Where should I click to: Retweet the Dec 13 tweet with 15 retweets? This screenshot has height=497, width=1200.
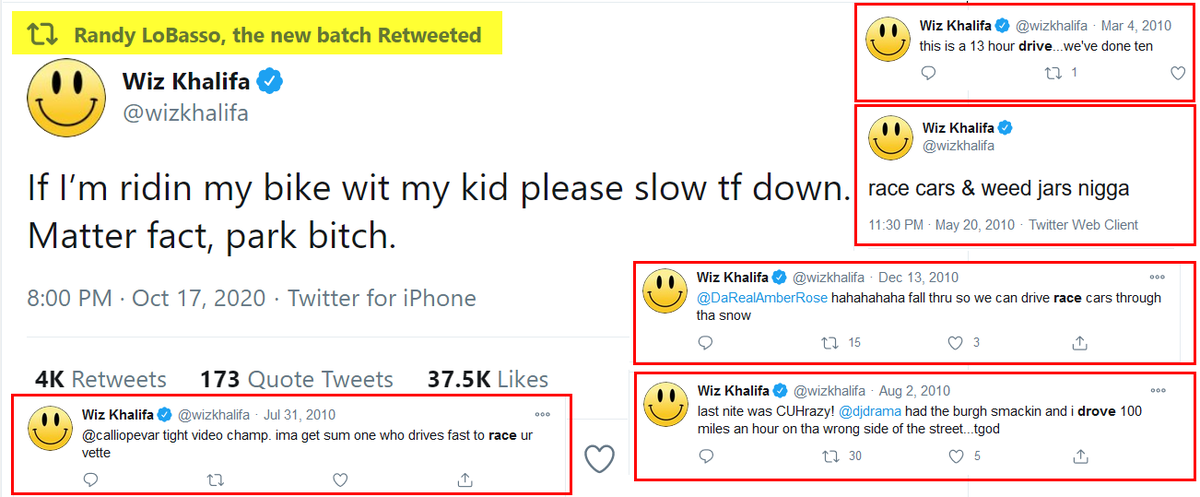click(829, 343)
